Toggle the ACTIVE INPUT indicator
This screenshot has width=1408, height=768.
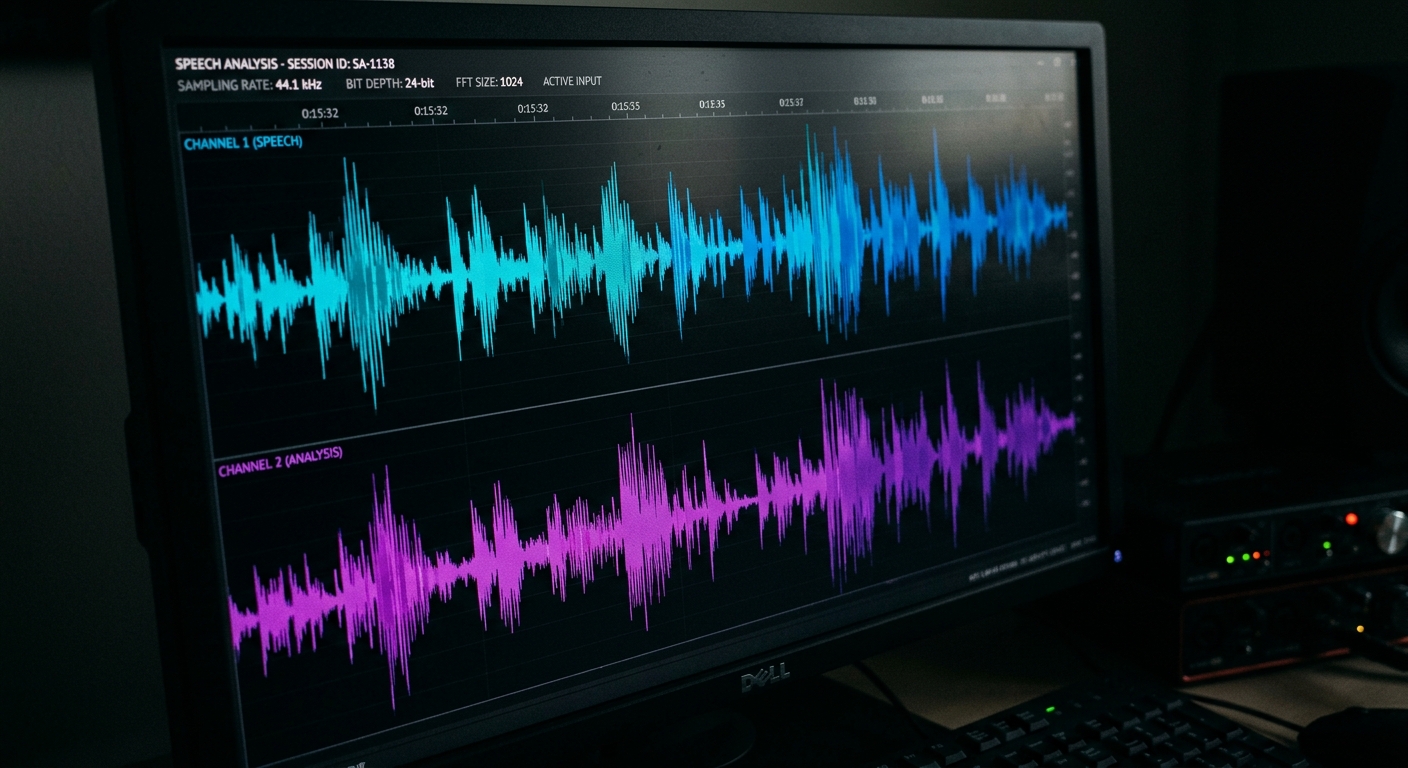(570, 81)
